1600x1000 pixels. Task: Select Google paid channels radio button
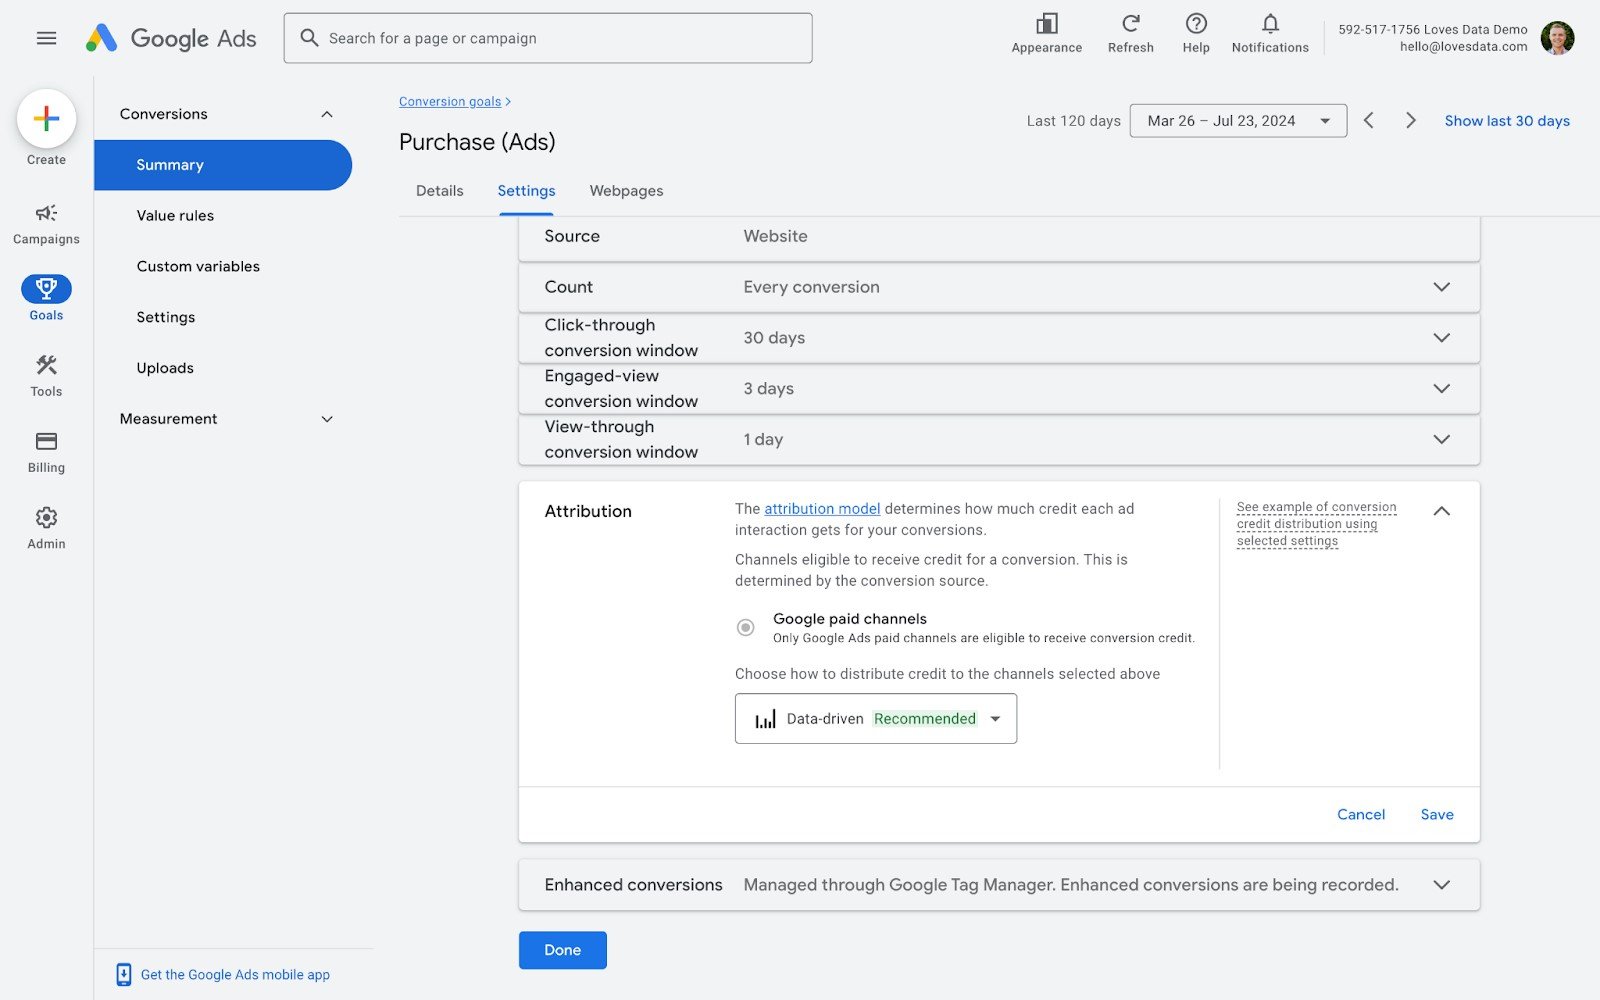click(745, 628)
